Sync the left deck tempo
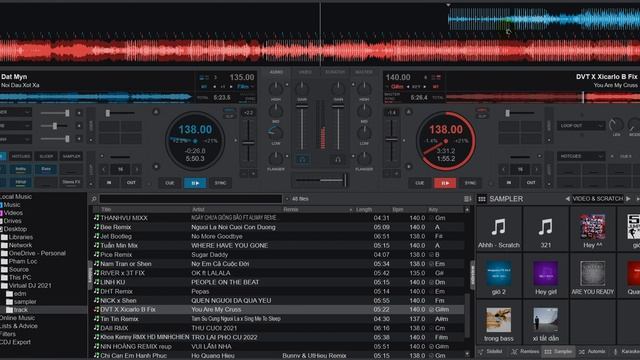Image resolution: width=640 pixels, height=360 pixels. [220, 183]
